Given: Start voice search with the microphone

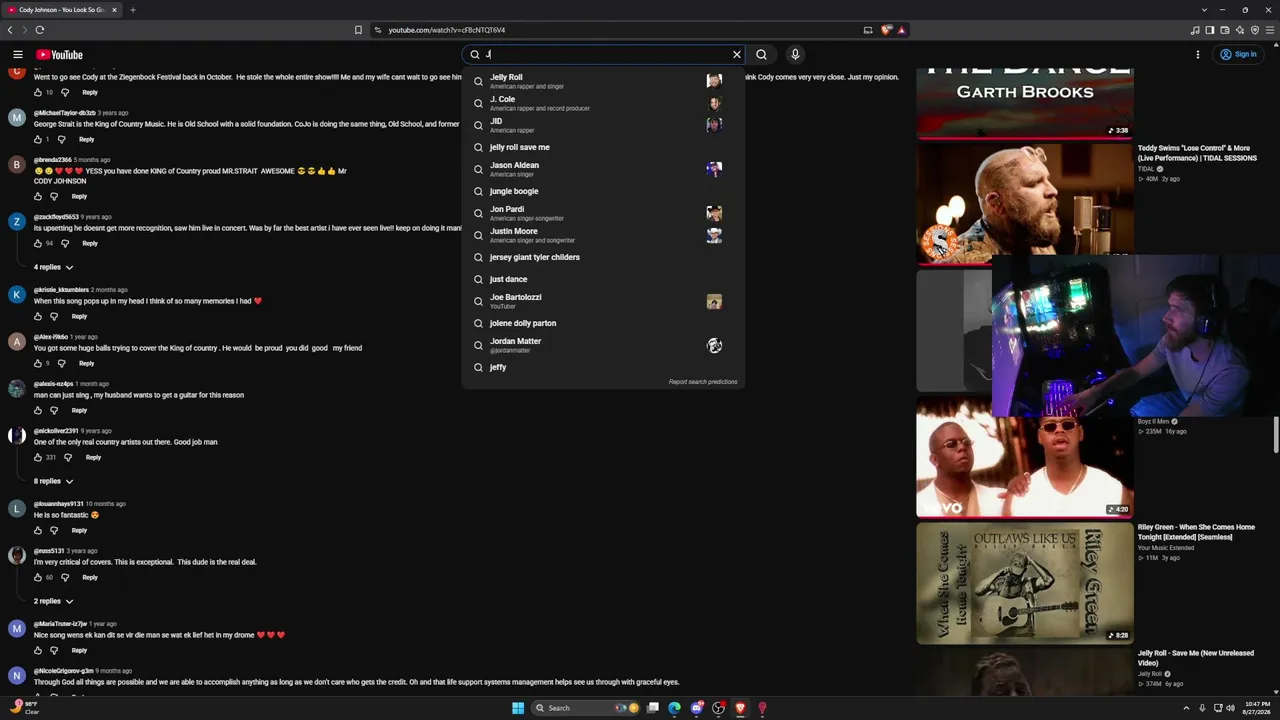Looking at the screenshot, I should (x=795, y=55).
